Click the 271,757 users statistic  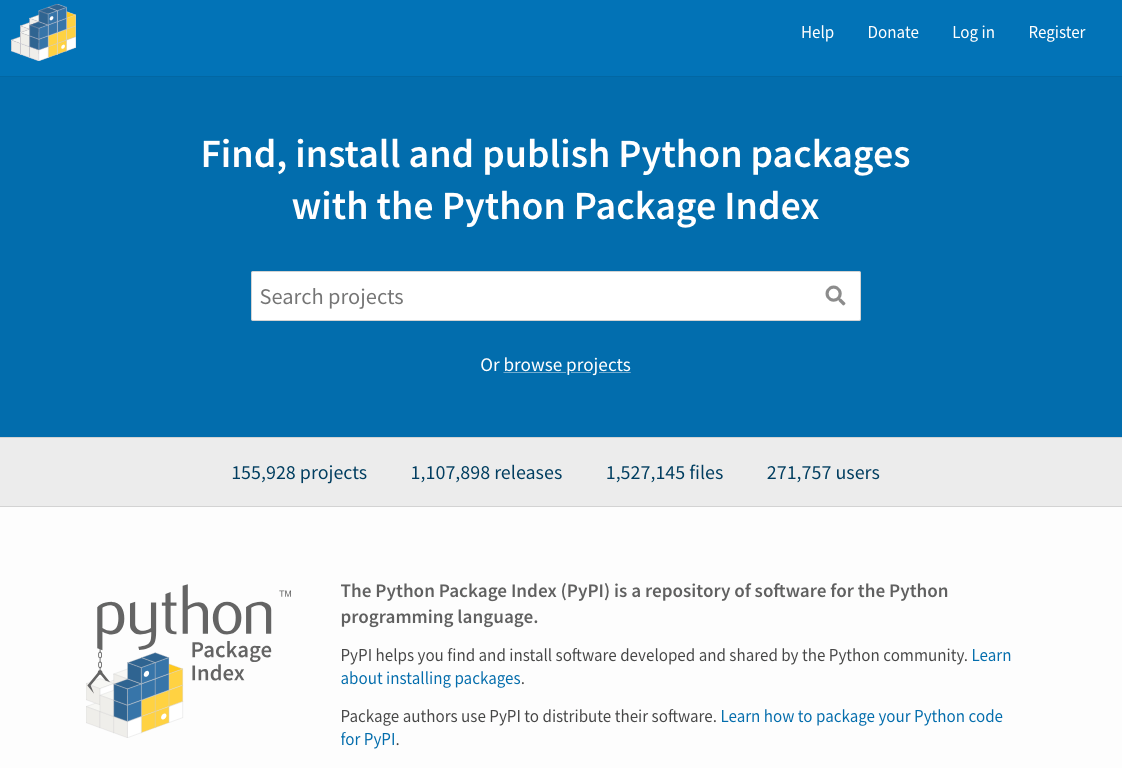click(x=823, y=473)
